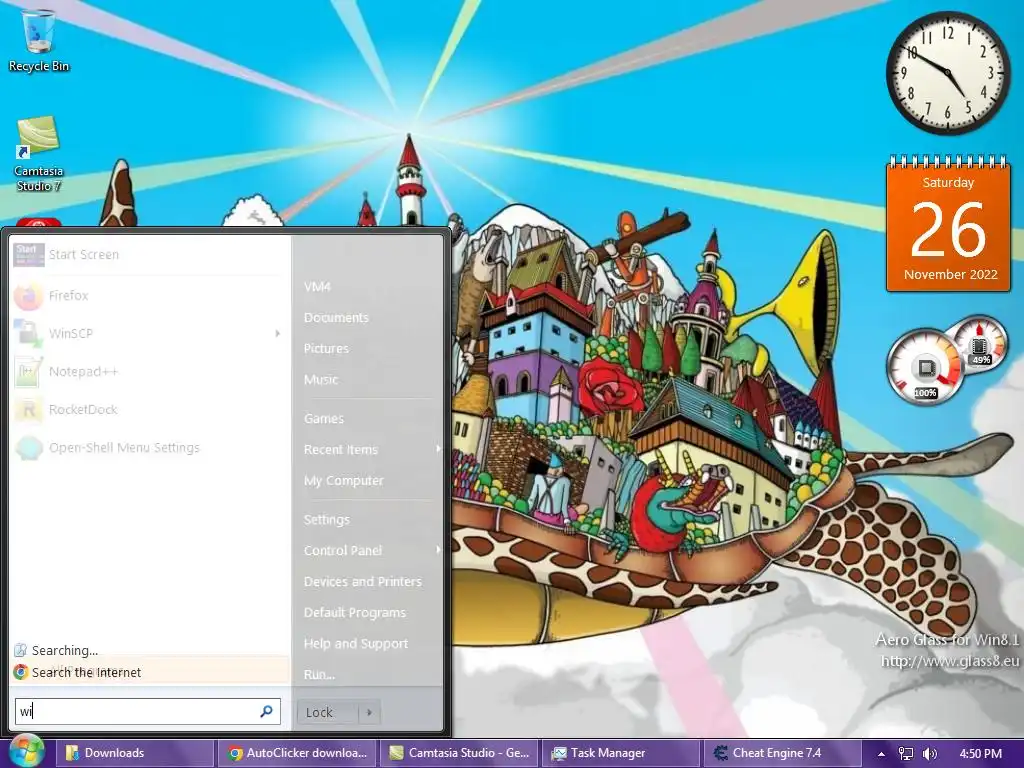Screen dimensions: 1024x768
Task: Show hidden tray icons arrow
Action: (x=881, y=754)
